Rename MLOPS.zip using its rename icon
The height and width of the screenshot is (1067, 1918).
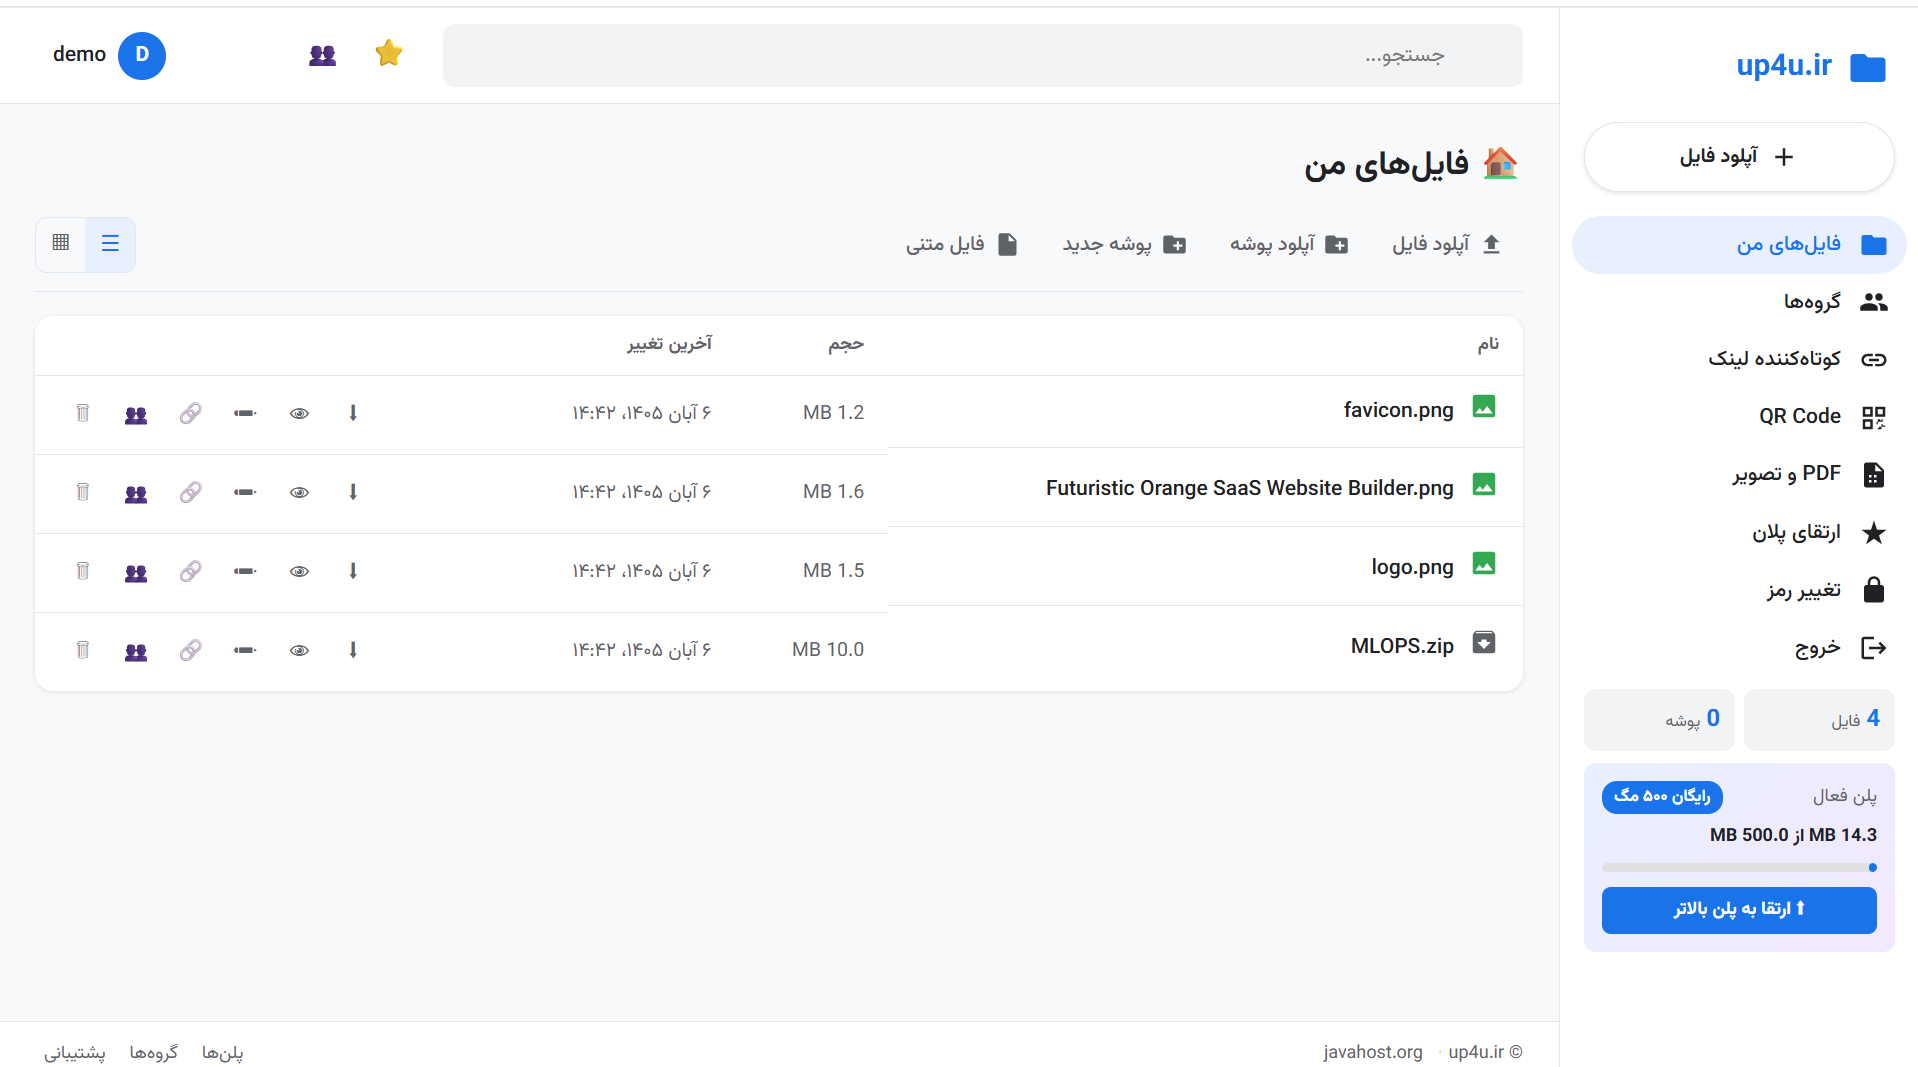click(245, 650)
